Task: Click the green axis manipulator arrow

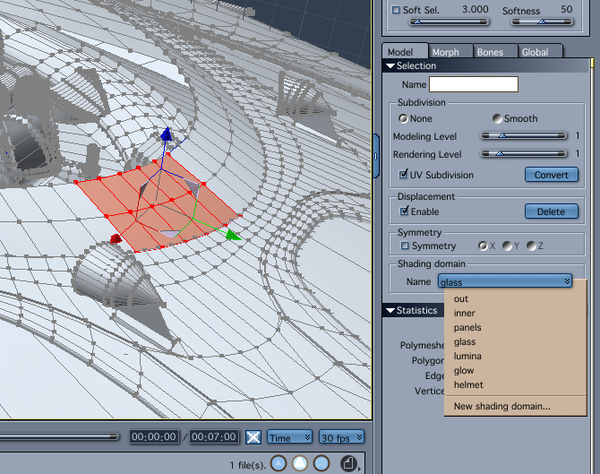Action: pos(233,235)
